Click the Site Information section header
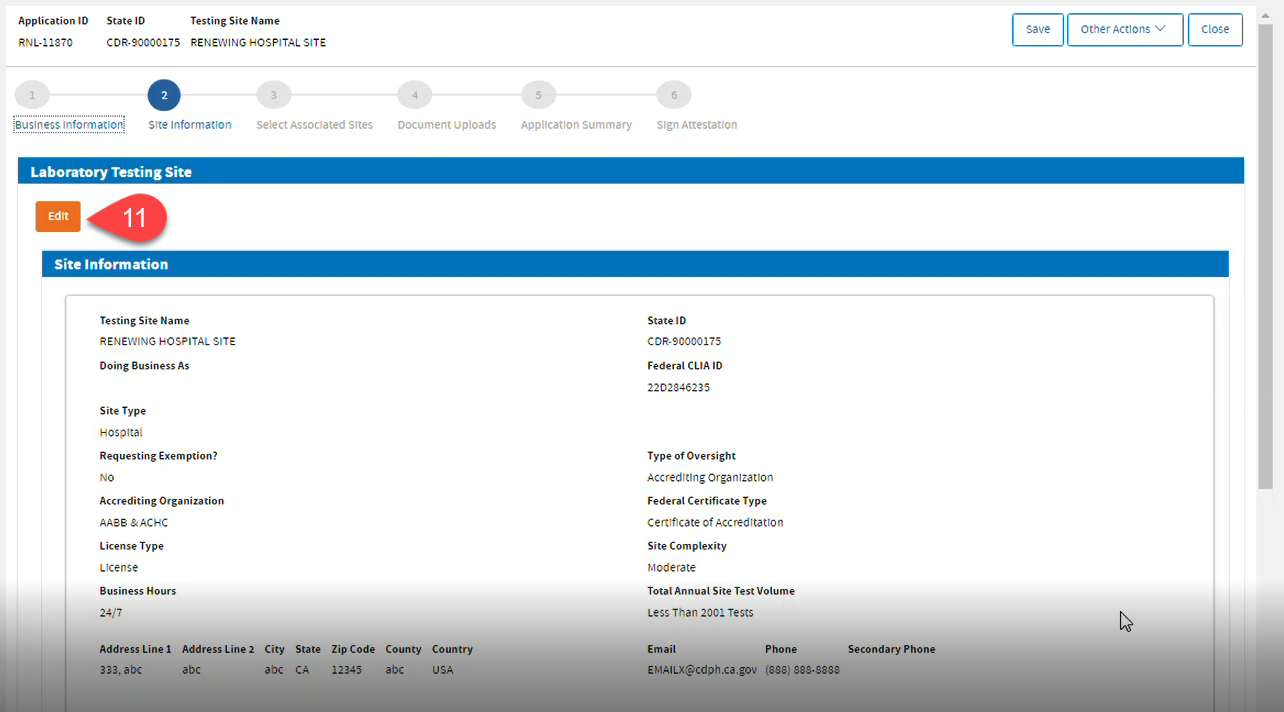The image size is (1284, 712). coord(635,264)
